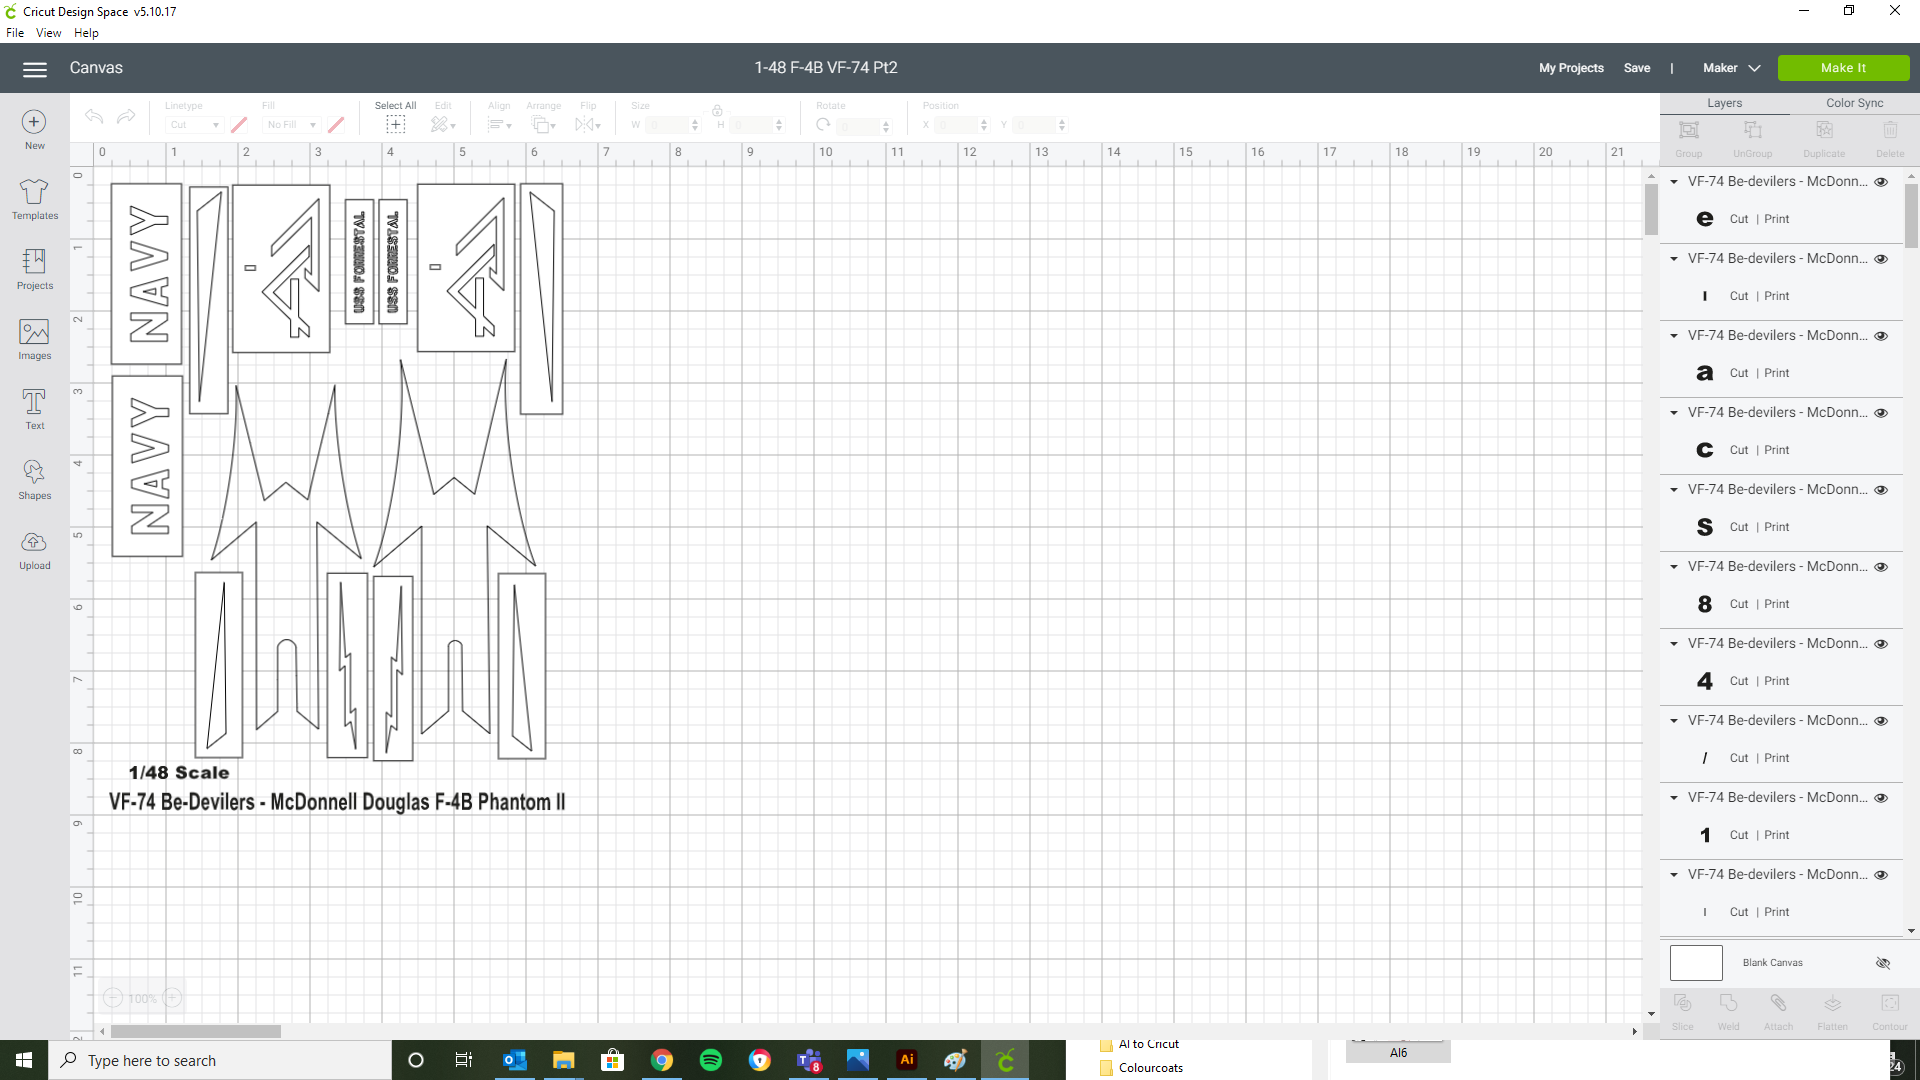
Task: Hide the layer with letter 'e'
Action: point(1881,182)
